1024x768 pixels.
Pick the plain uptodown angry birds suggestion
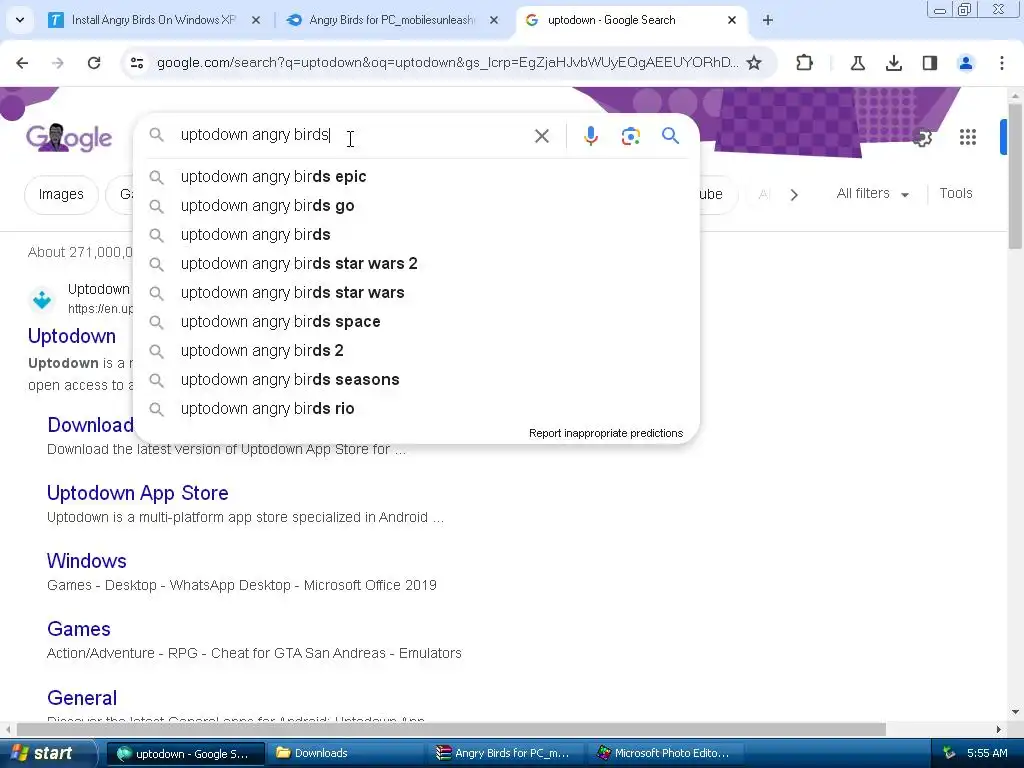point(417,234)
